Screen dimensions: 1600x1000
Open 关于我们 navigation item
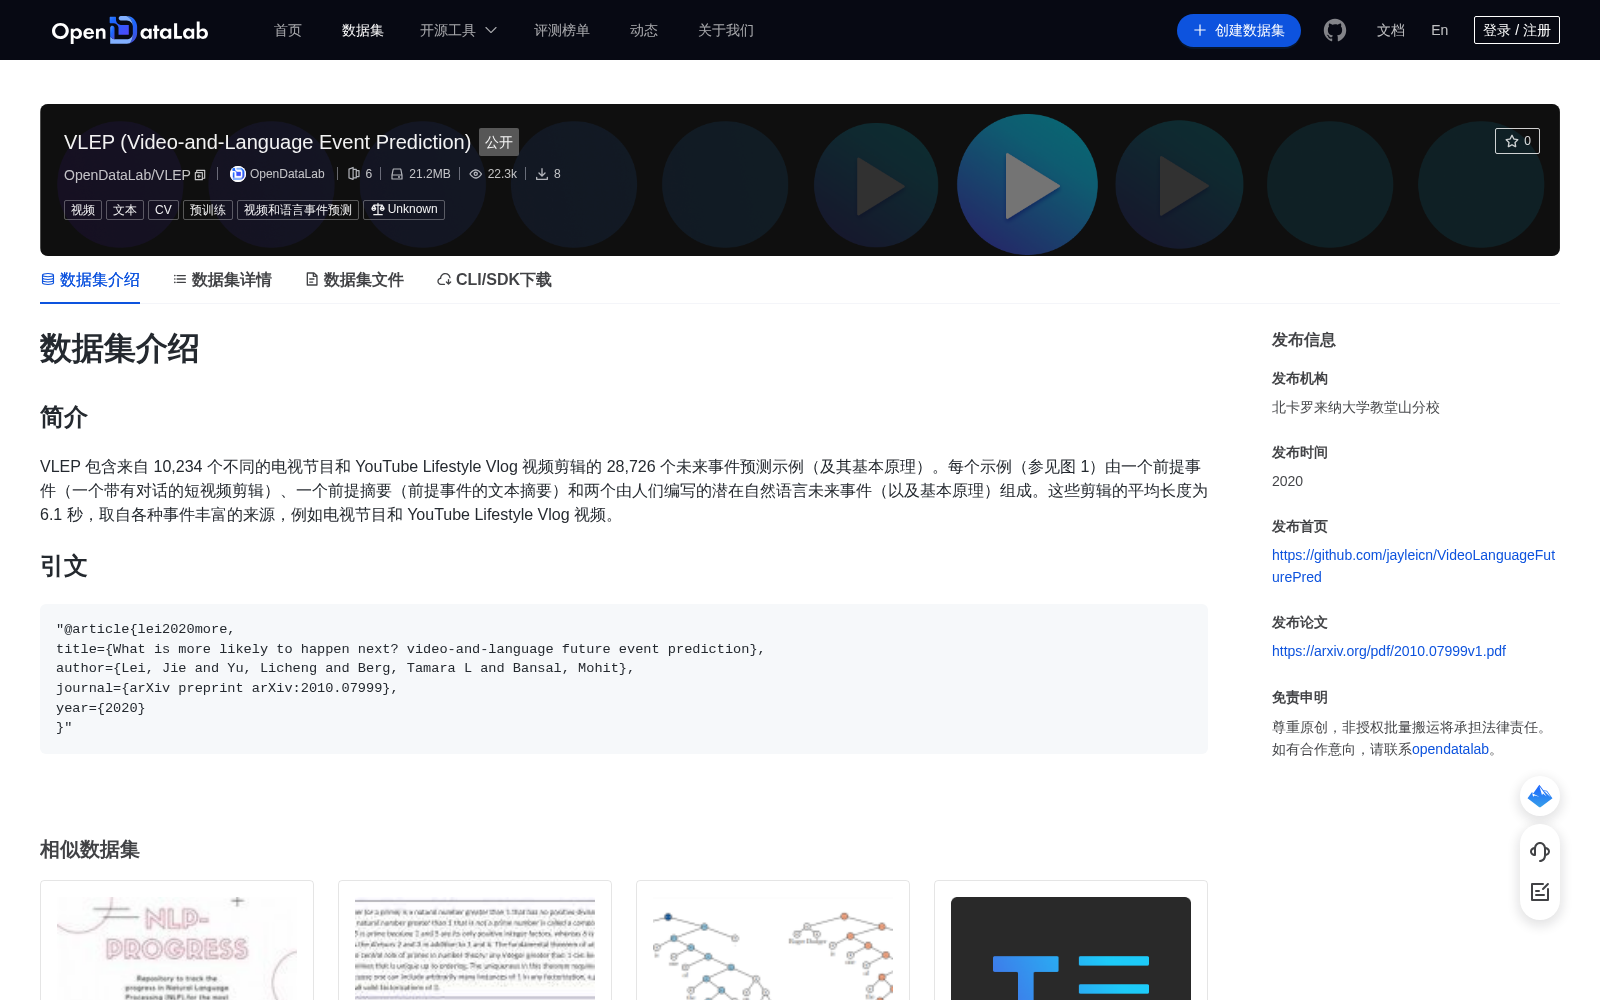pos(726,30)
